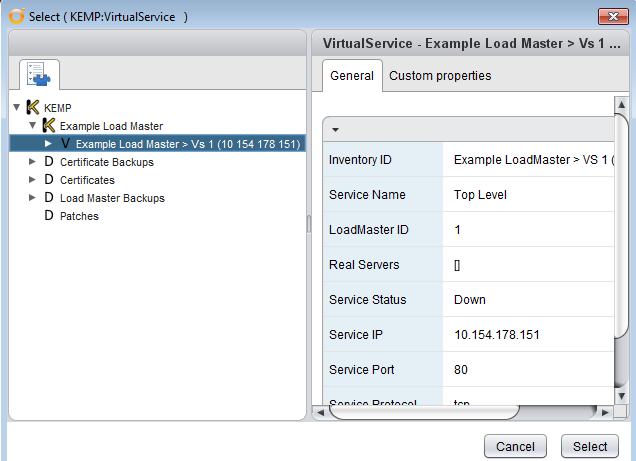Click the vertical scrollbar up arrow

pyautogui.click(x=621, y=105)
